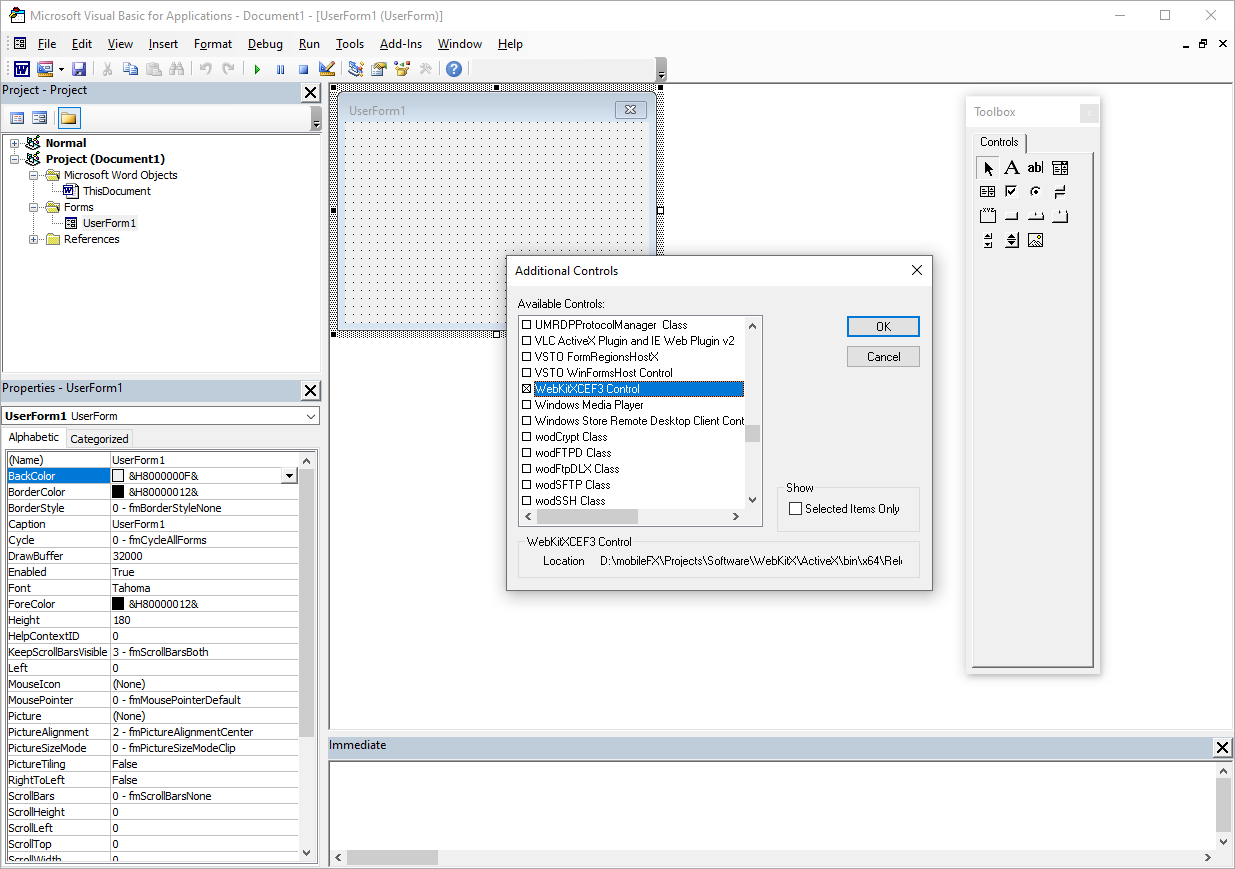
Task: Switch to the Categorized properties tab
Action: 99,439
